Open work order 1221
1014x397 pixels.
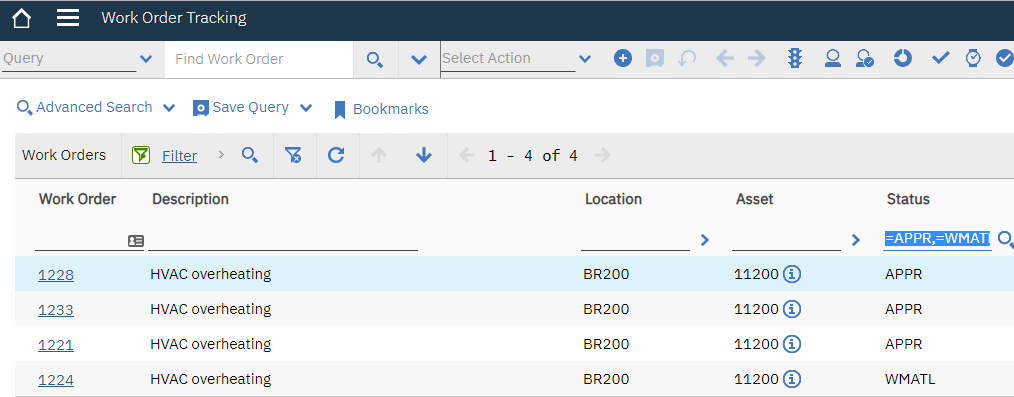pos(56,345)
